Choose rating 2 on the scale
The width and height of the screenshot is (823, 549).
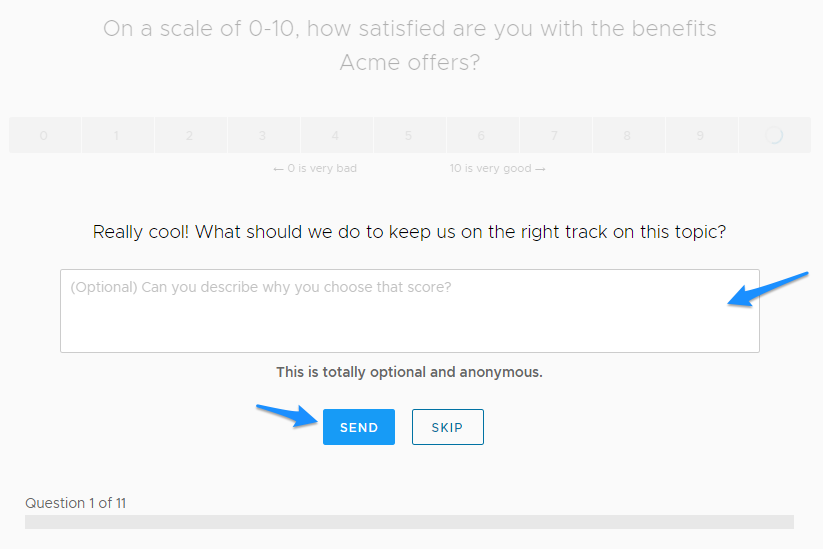[191, 135]
